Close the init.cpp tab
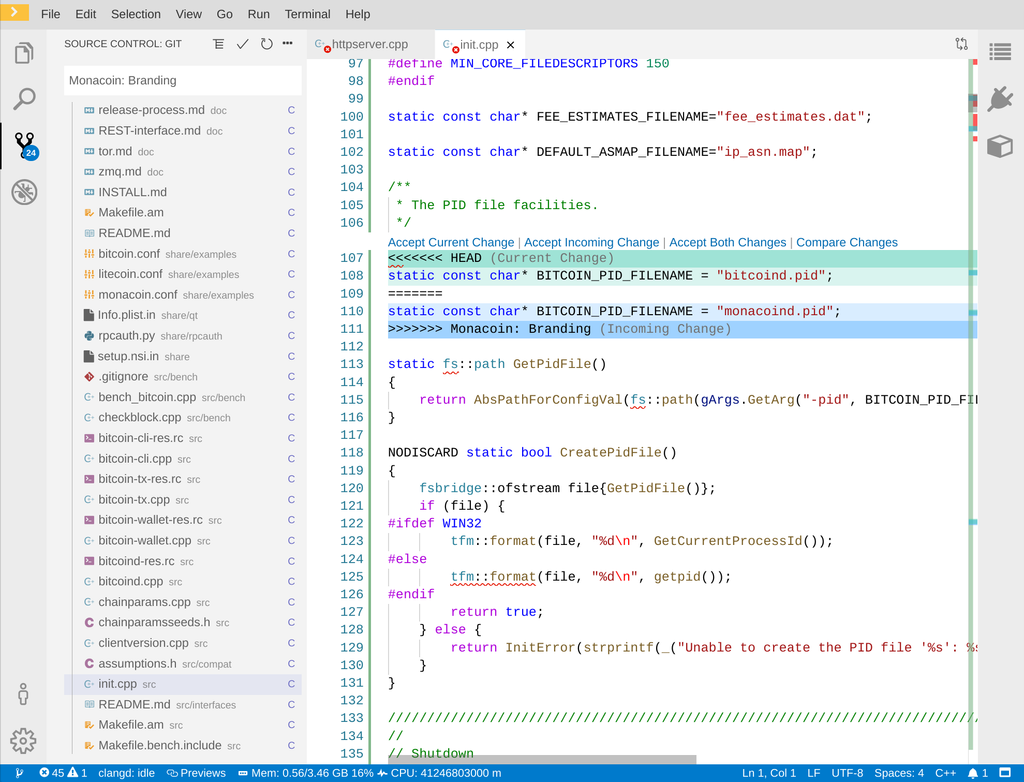The image size is (1024, 782). pos(511,45)
